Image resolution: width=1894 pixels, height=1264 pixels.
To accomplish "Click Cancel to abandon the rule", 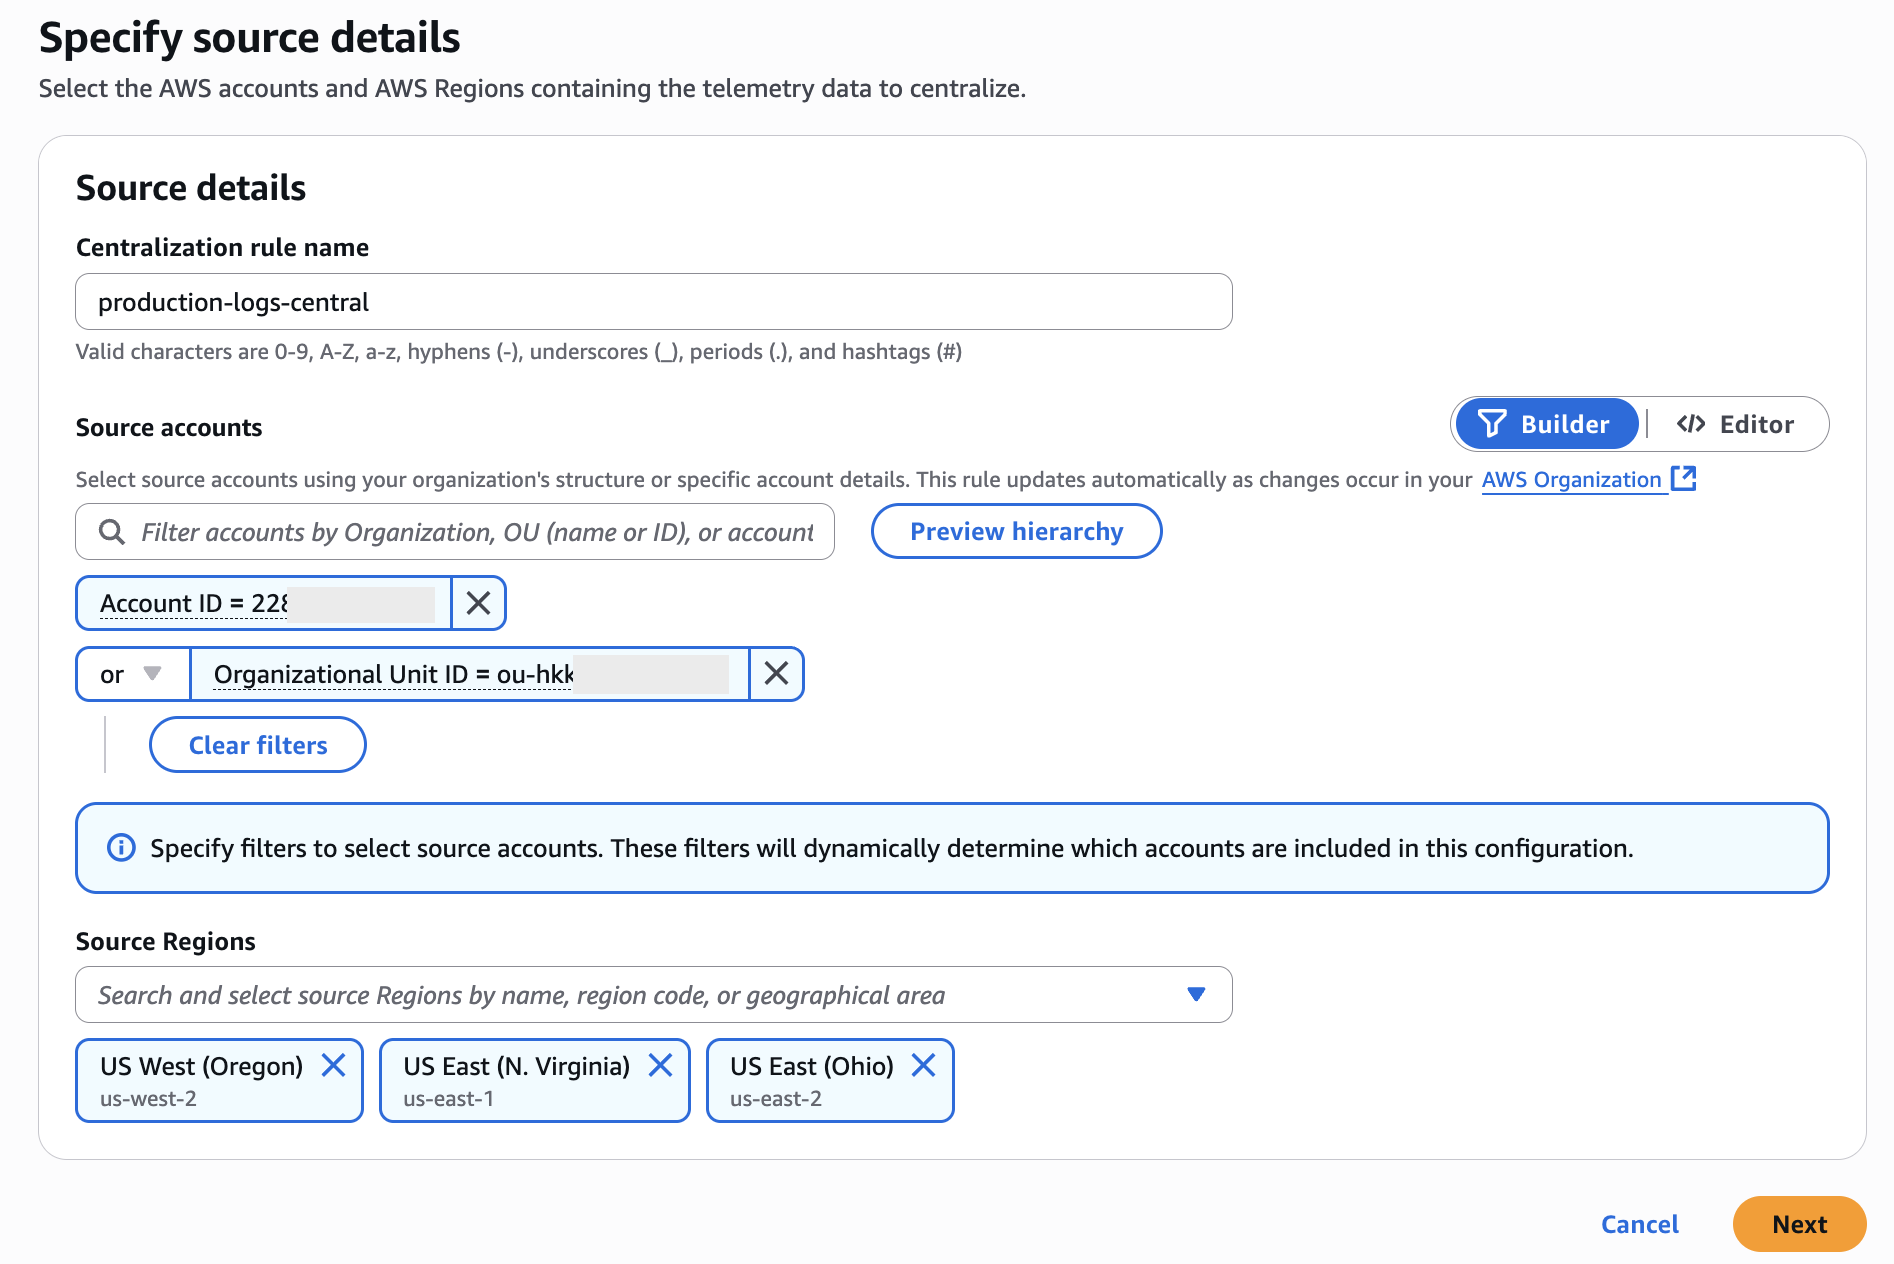I will [1639, 1224].
